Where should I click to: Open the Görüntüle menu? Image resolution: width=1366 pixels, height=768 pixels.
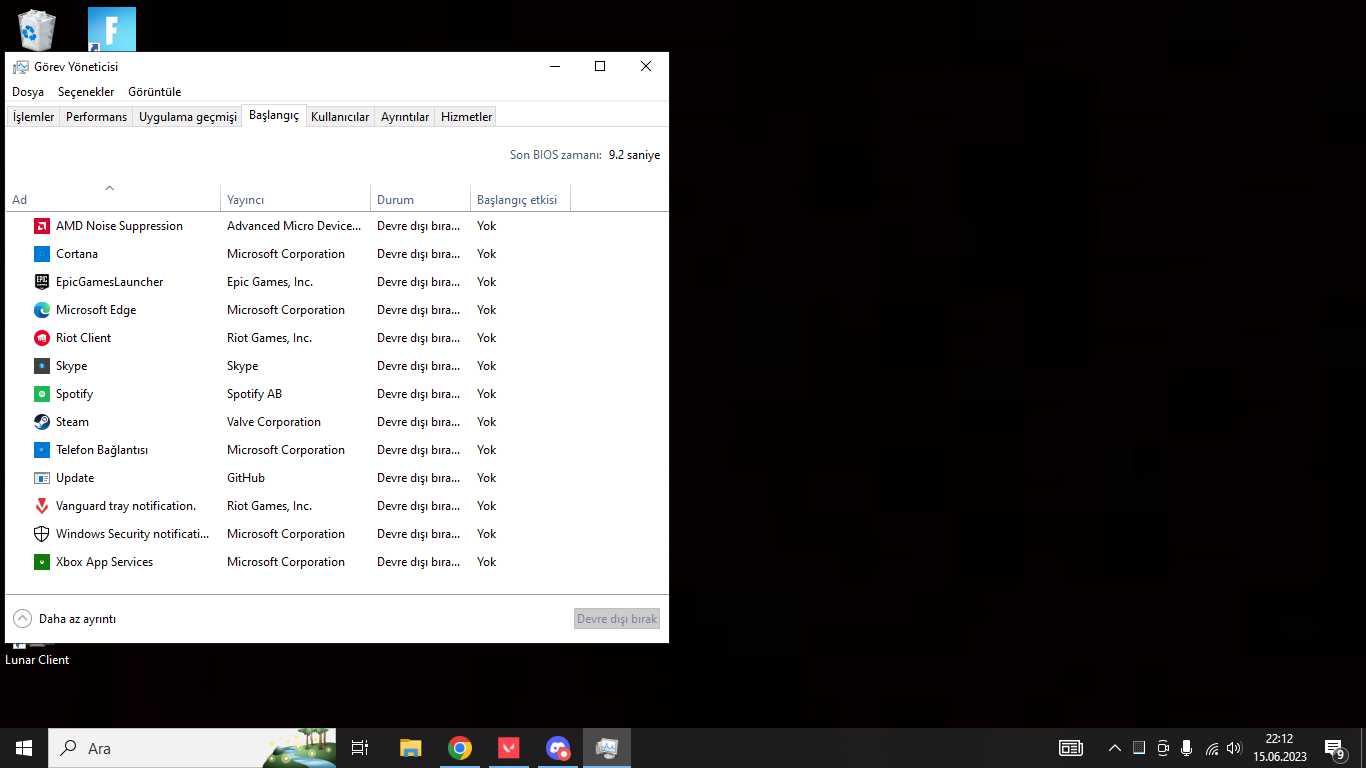click(155, 92)
